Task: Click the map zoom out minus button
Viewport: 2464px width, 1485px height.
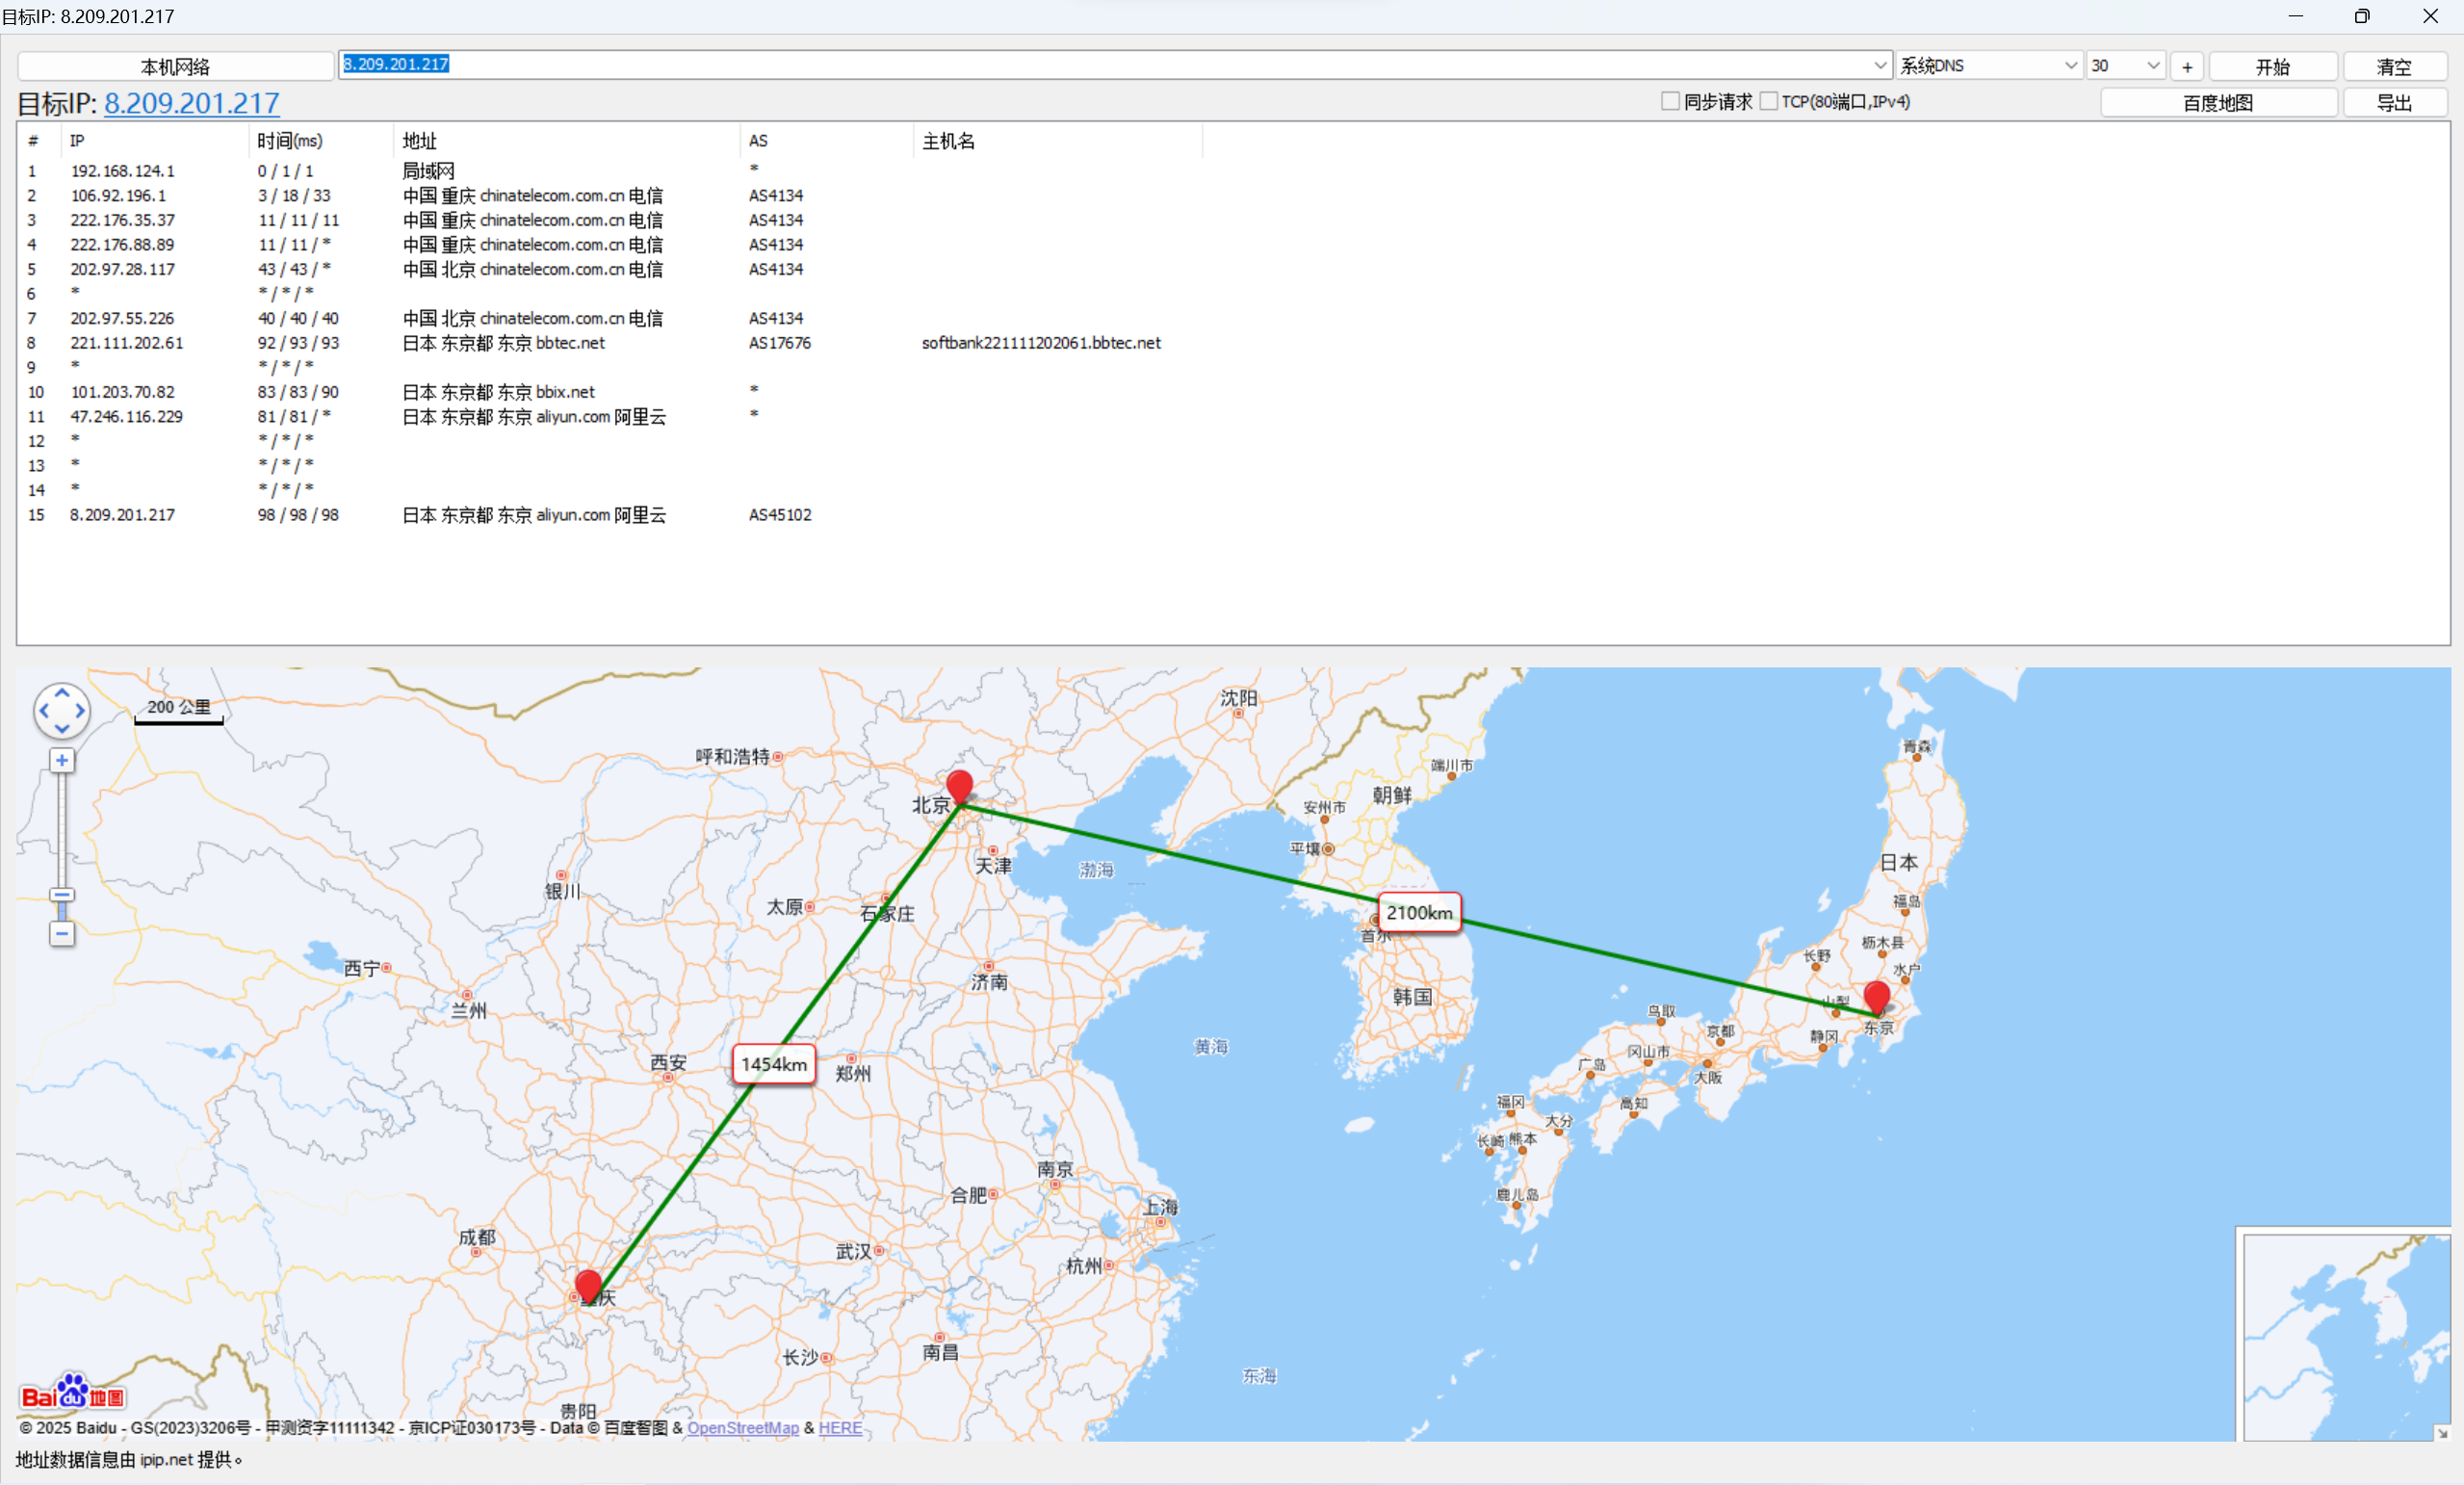Action: pos(62,934)
